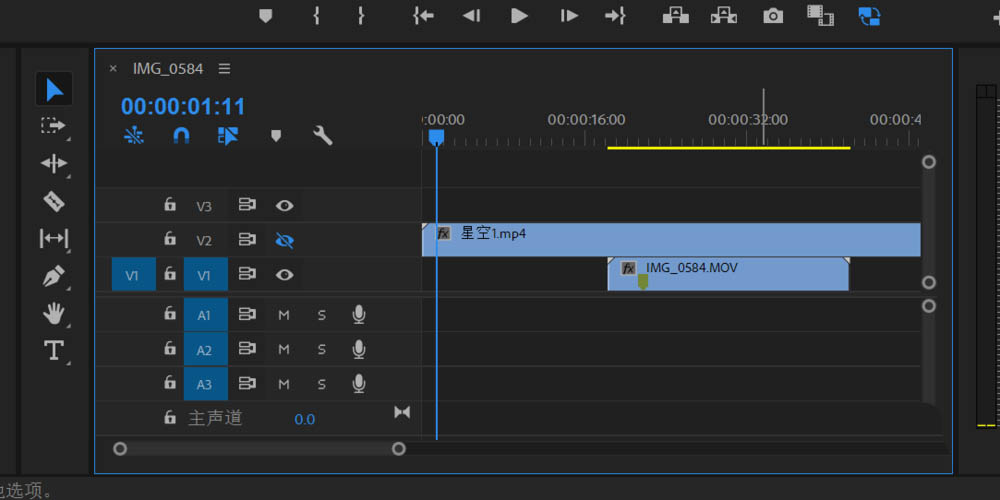Open the IMG_0584 sequence panel menu

224,68
